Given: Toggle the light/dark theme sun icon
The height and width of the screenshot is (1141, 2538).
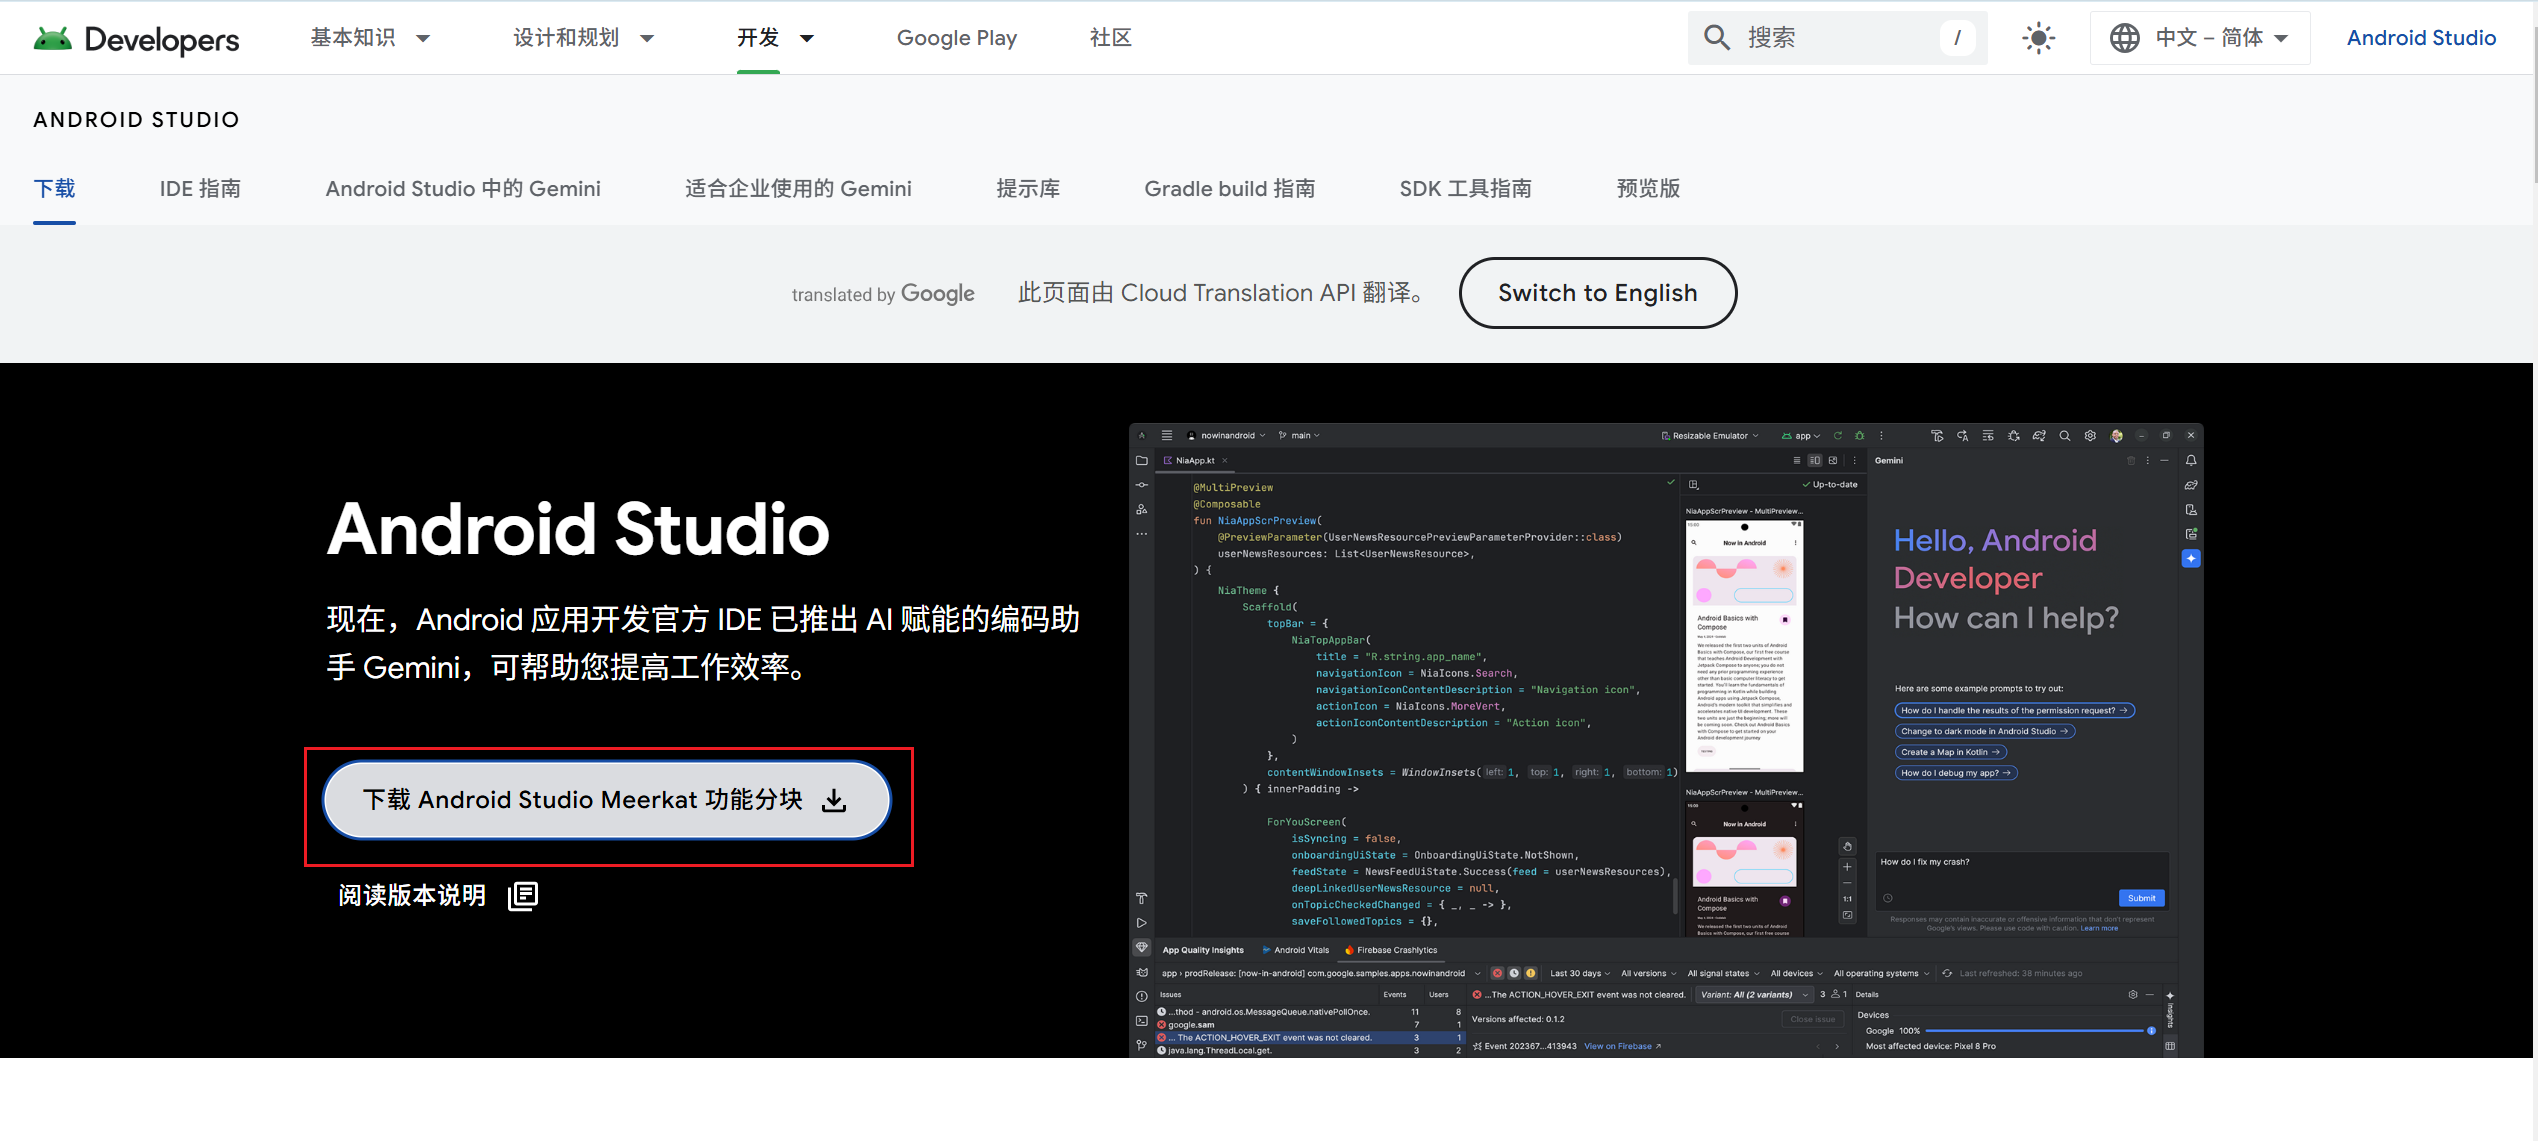Looking at the screenshot, I should coord(2038,38).
